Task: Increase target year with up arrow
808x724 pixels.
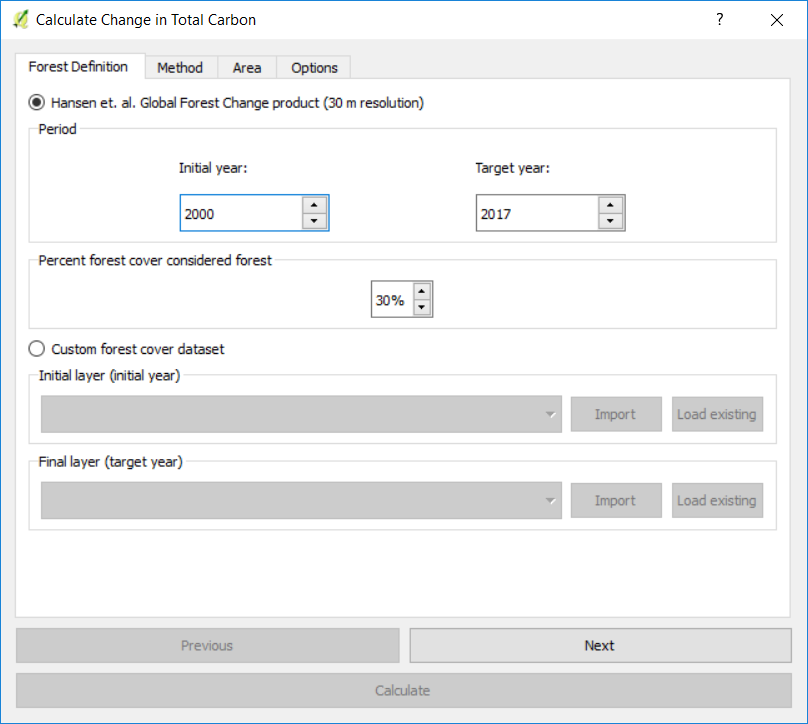Action: pos(611,205)
